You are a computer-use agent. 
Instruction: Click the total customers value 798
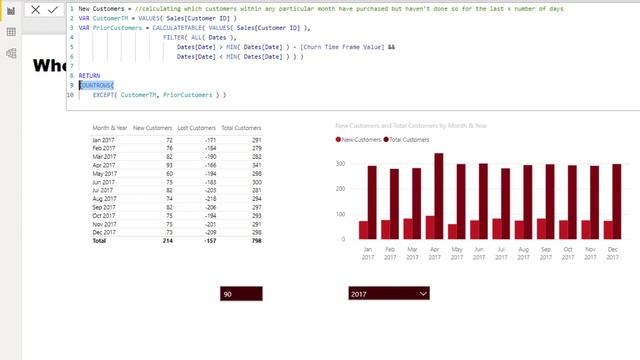[256, 241]
